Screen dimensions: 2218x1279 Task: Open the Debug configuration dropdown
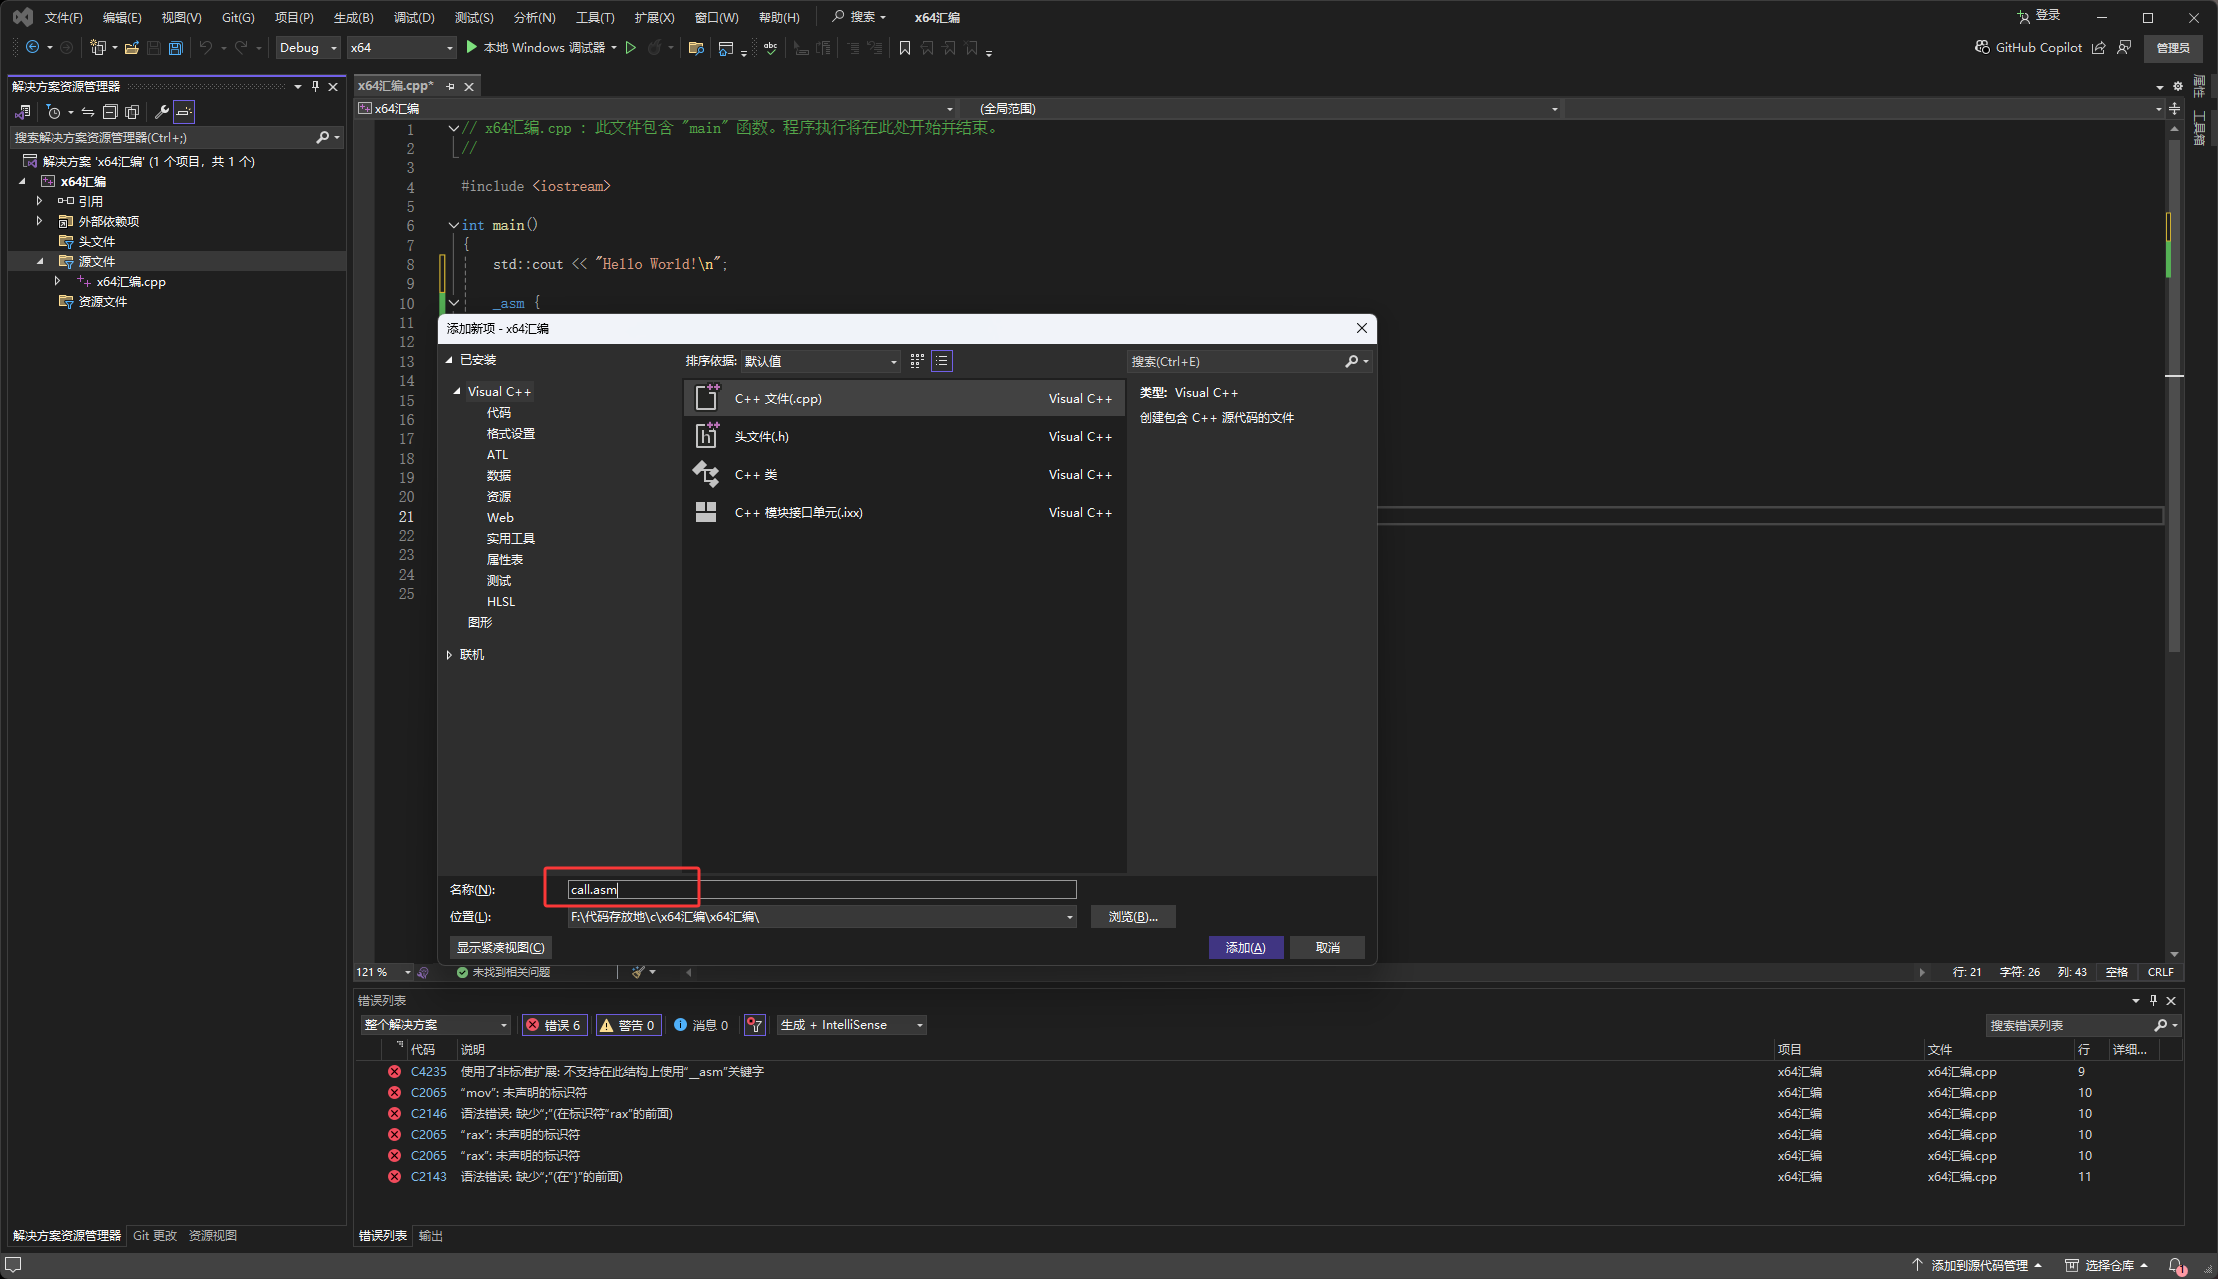308,48
